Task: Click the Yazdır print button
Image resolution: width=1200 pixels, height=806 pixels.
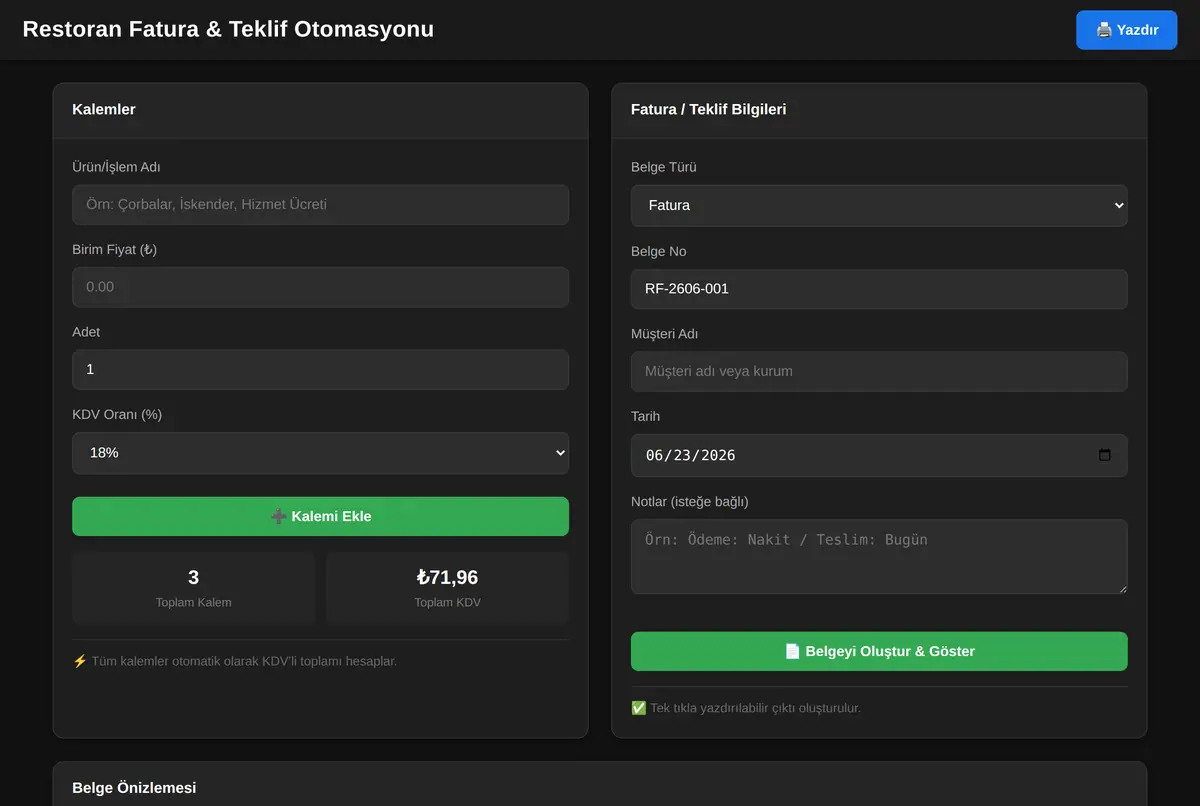Action: 1126,30
